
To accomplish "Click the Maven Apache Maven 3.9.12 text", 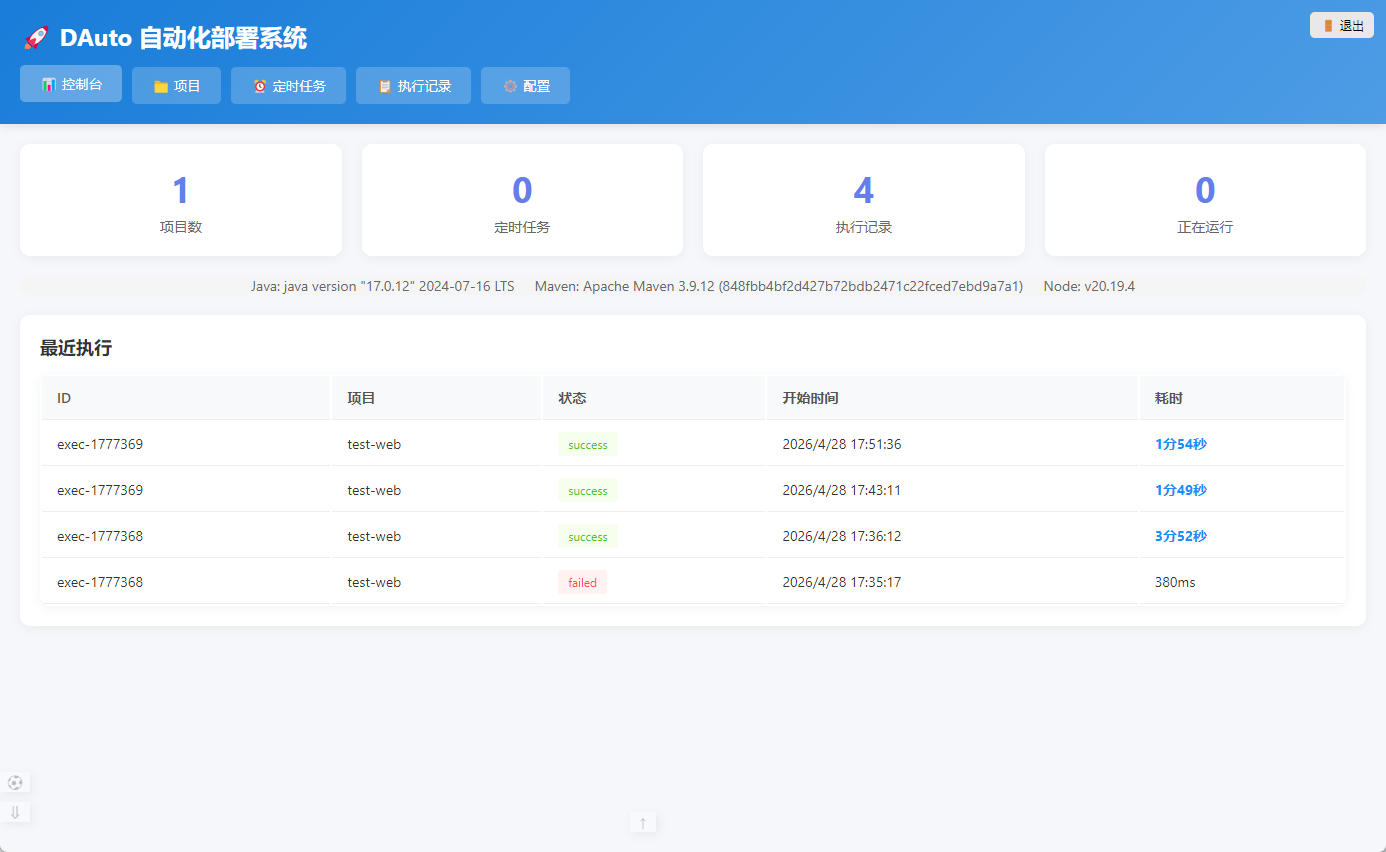I will point(779,286).
